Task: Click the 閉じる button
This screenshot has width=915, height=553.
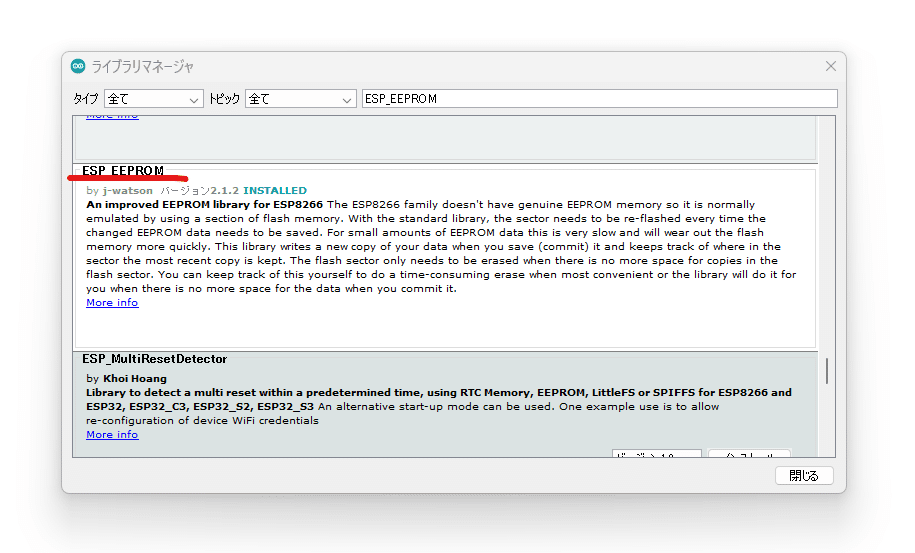Action: point(804,475)
